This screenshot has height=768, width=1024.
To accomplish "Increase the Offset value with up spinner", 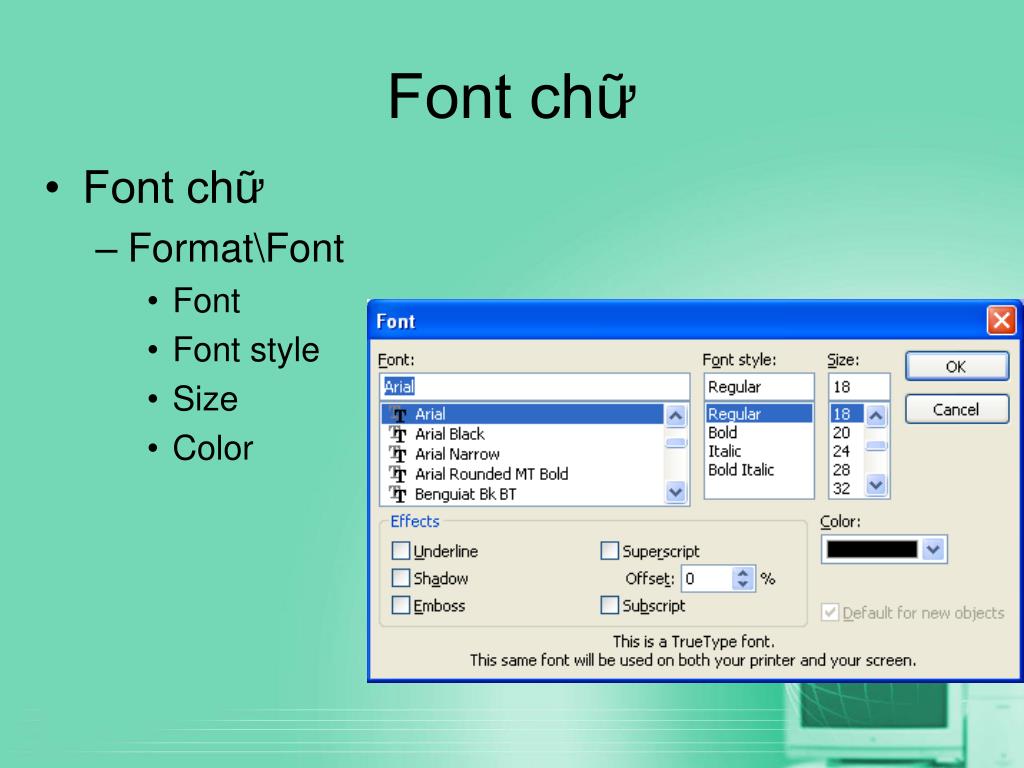I will pos(743,573).
